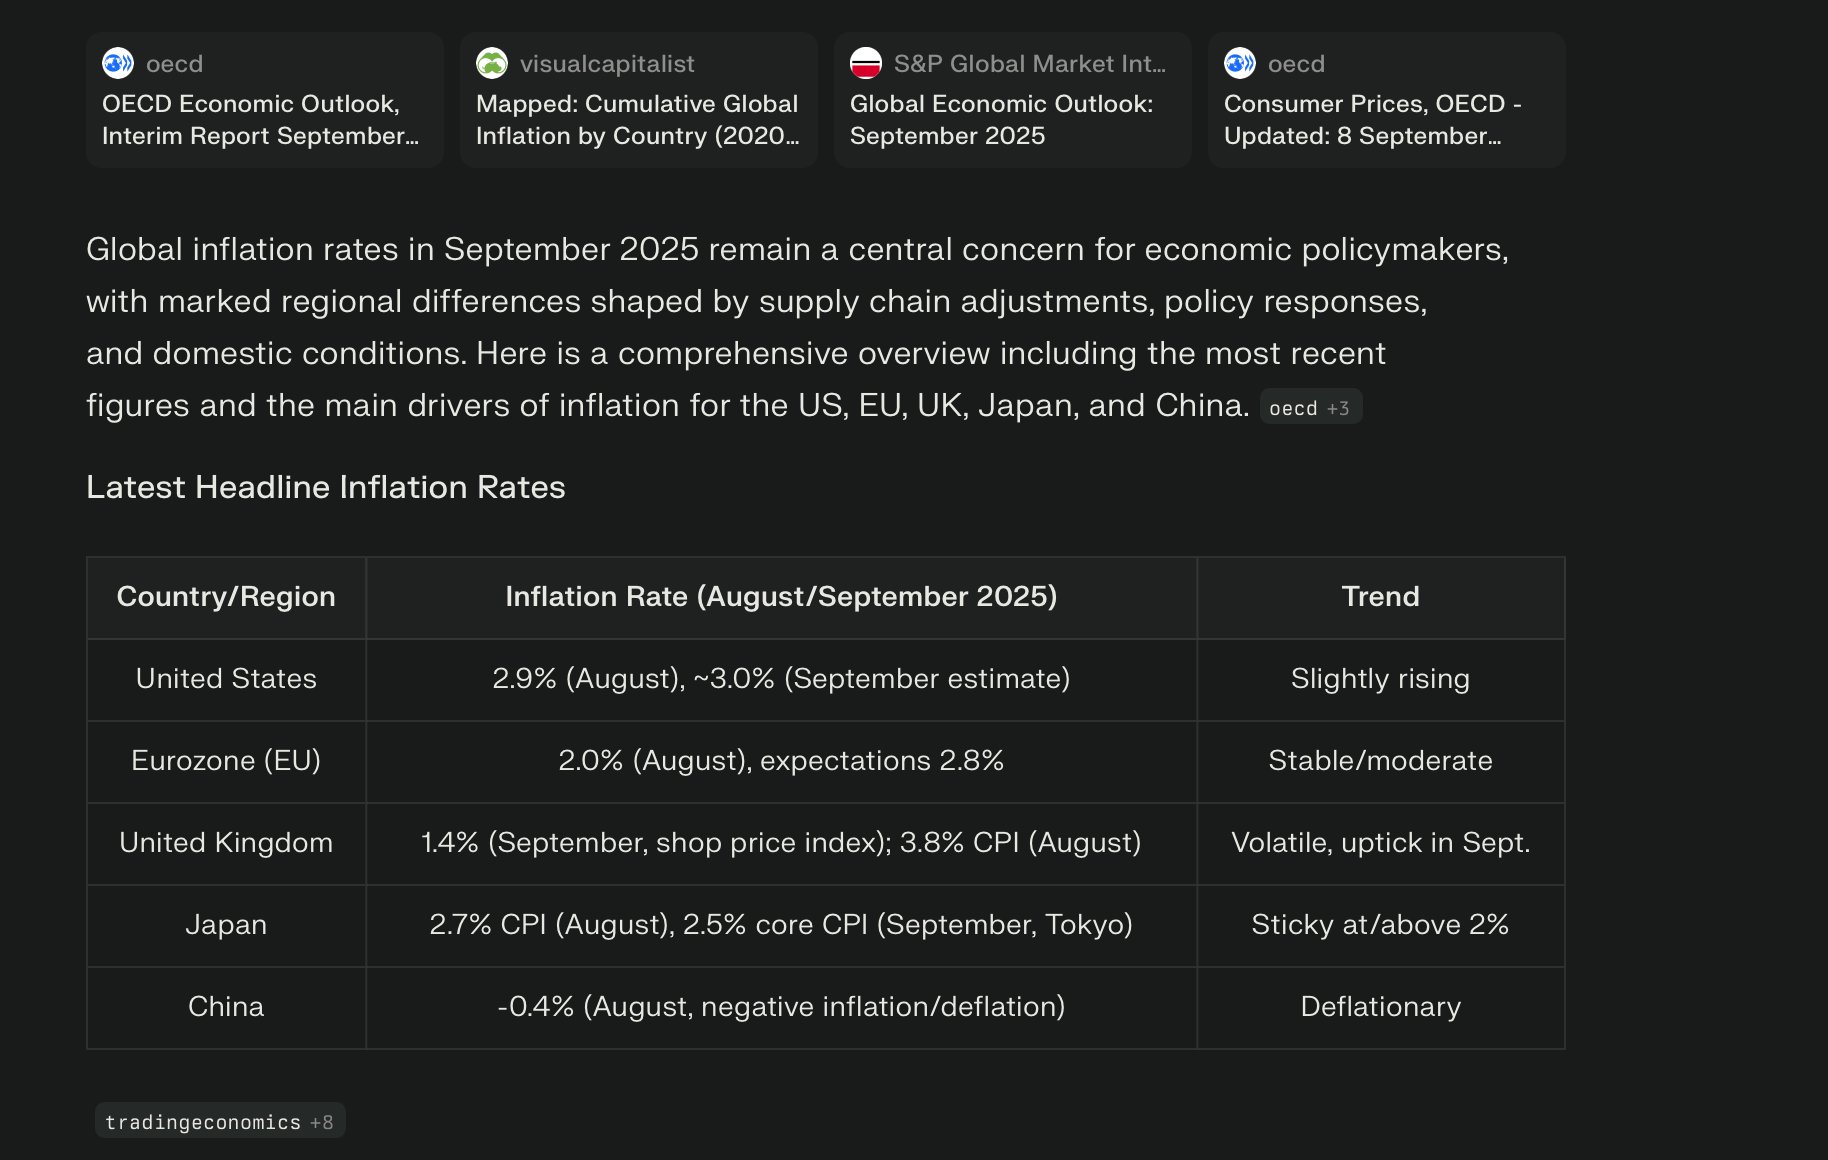Click the China Deflationary trend cell
1828x1160 pixels.
[1380, 1007]
